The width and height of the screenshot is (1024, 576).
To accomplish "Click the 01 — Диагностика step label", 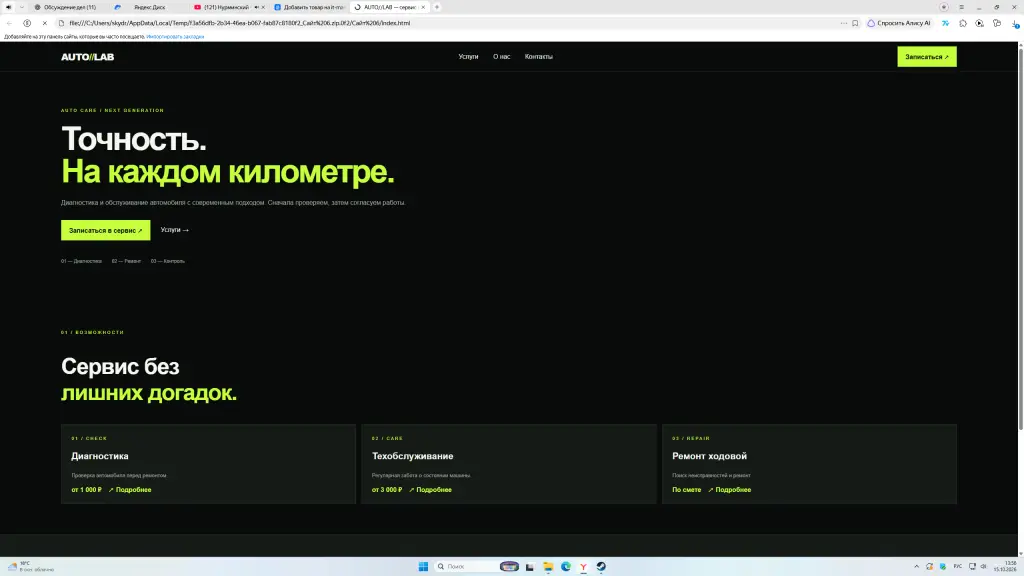I will click(82, 261).
